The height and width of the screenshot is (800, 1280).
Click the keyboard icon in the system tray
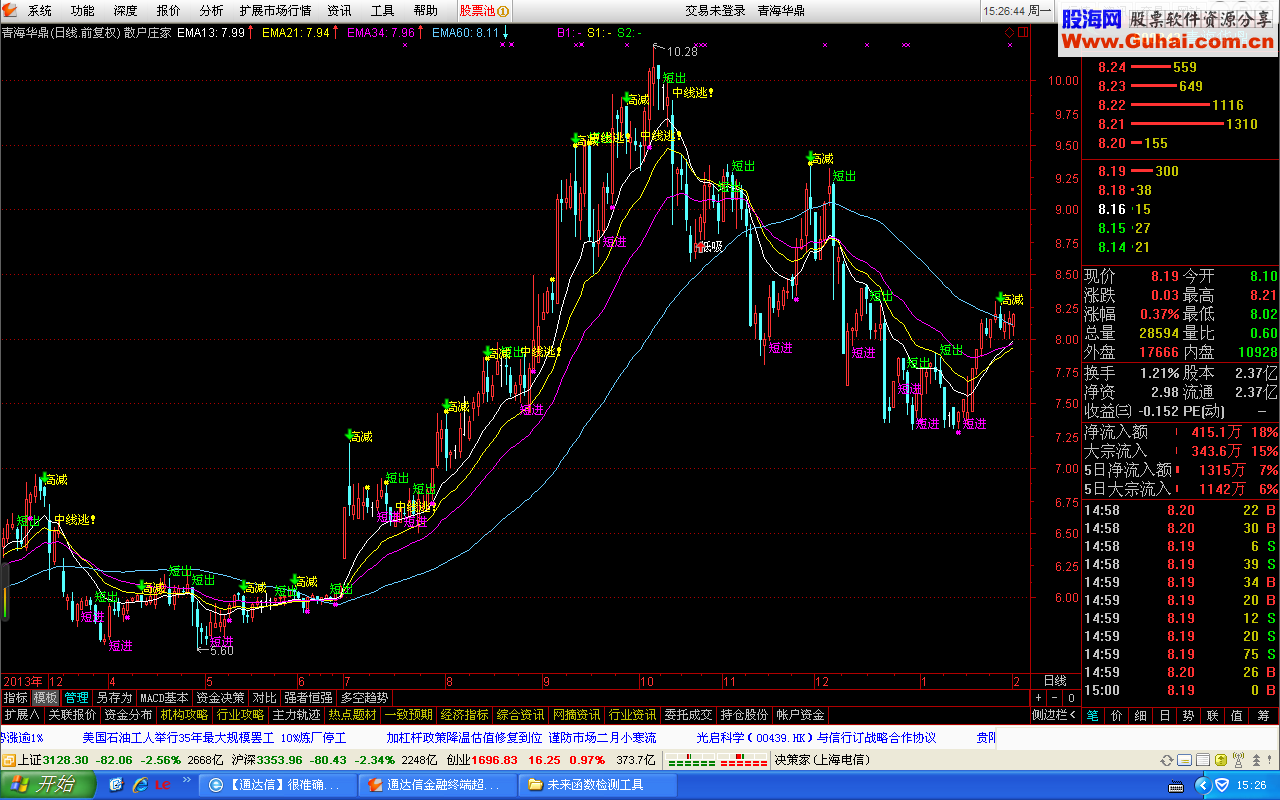point(1176,786)
